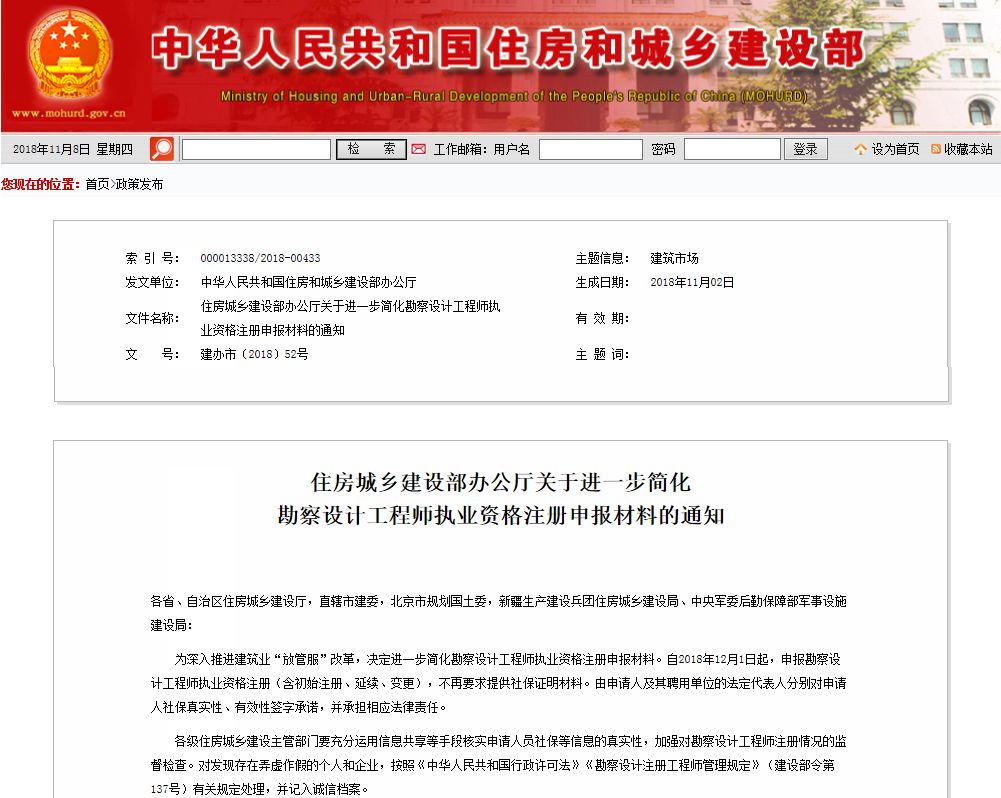This screenshot has width=1001, height=798.
Task: Click the document number 建办市〔2018〕52号
Action: click(254, 354)
